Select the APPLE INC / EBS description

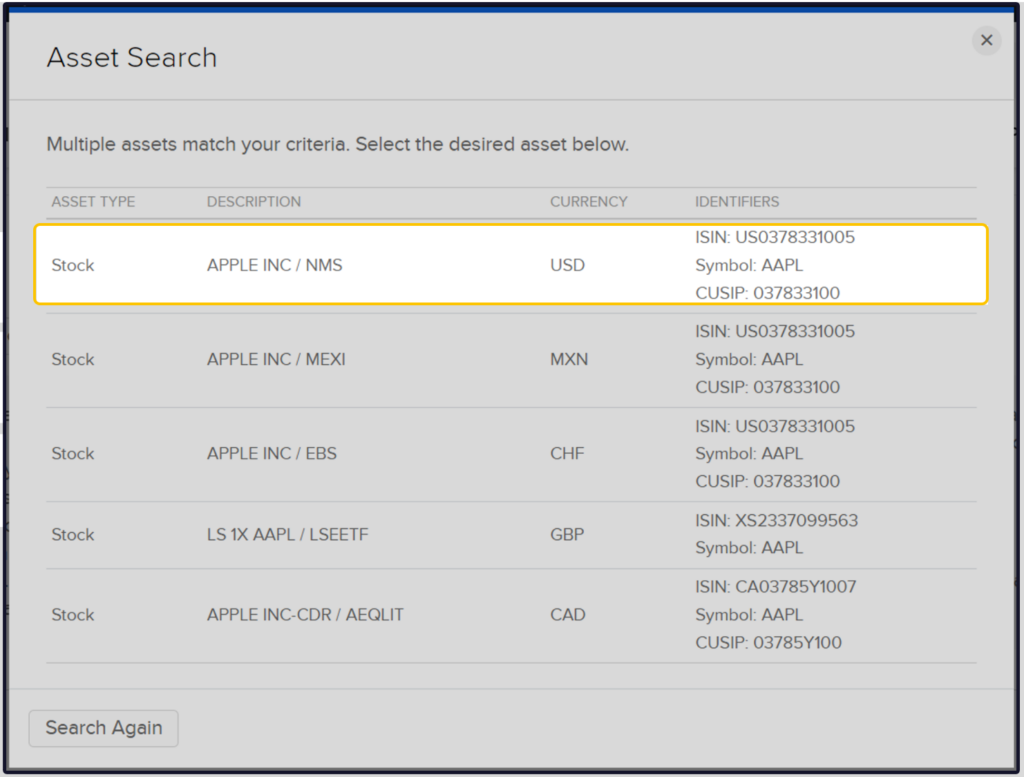point(272,453)
